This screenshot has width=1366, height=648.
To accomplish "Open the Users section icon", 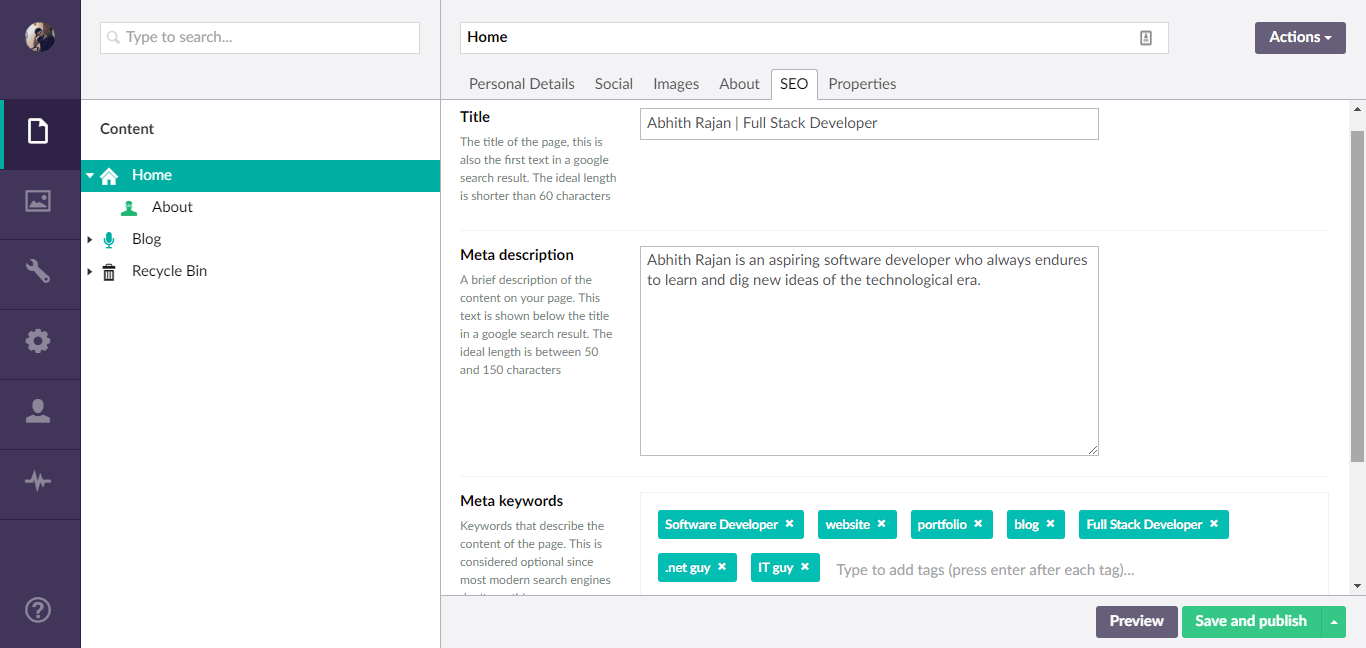I will coord(38,411).
